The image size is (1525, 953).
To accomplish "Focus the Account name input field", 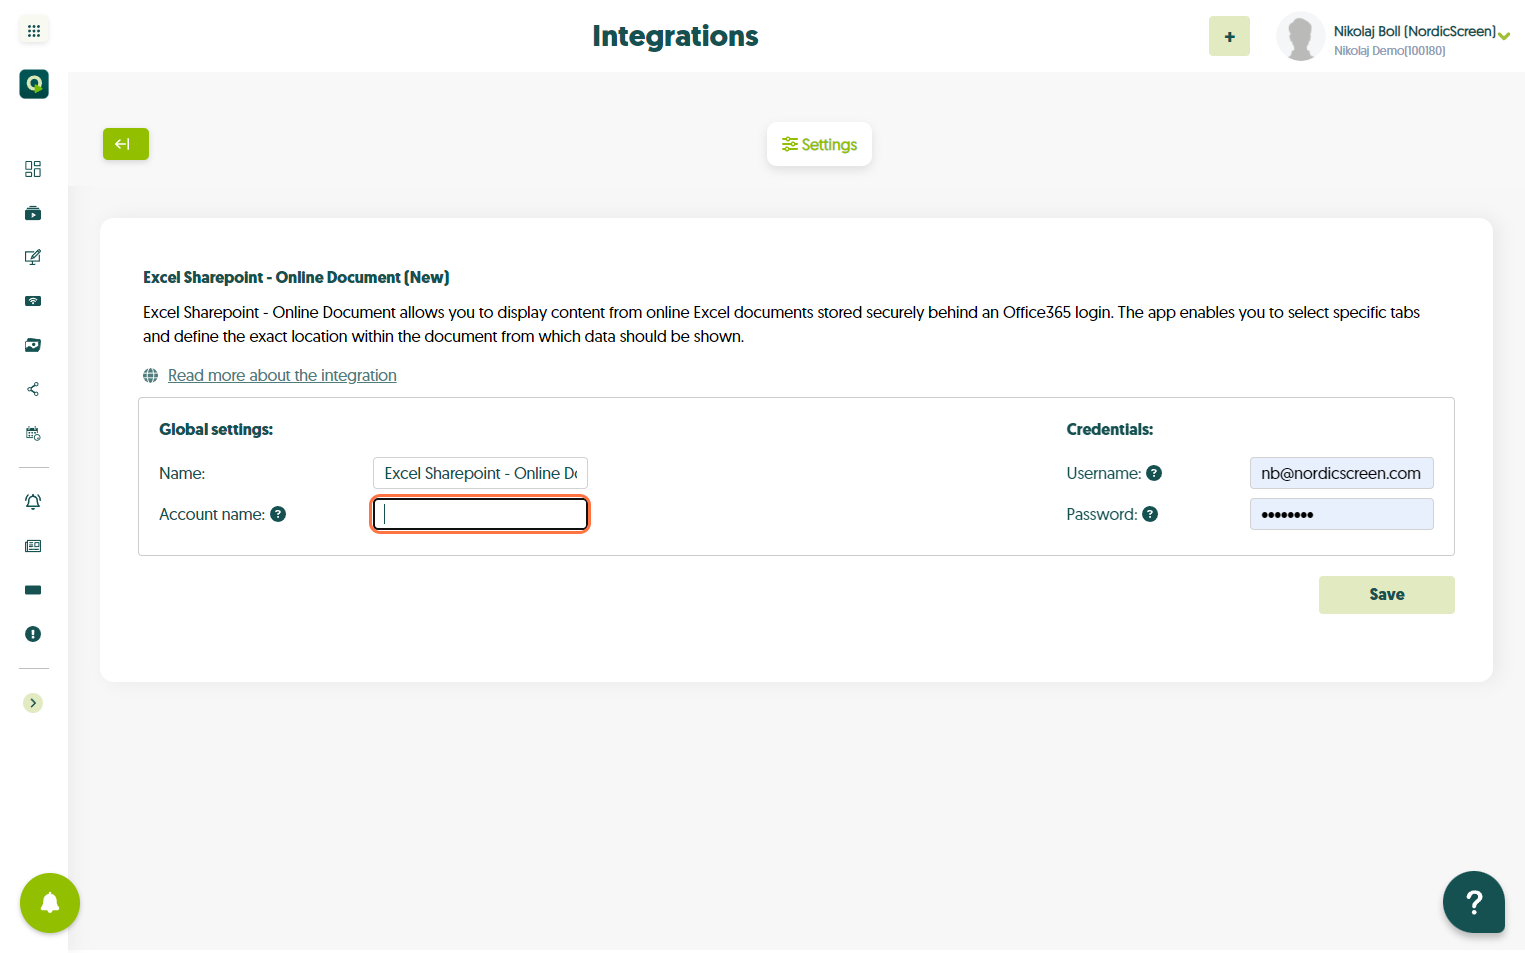I will tap(480, 514).
